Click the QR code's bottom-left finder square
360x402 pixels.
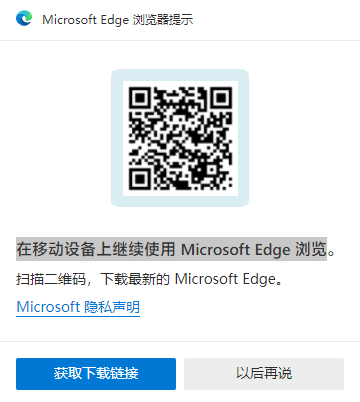pos(140,179)
